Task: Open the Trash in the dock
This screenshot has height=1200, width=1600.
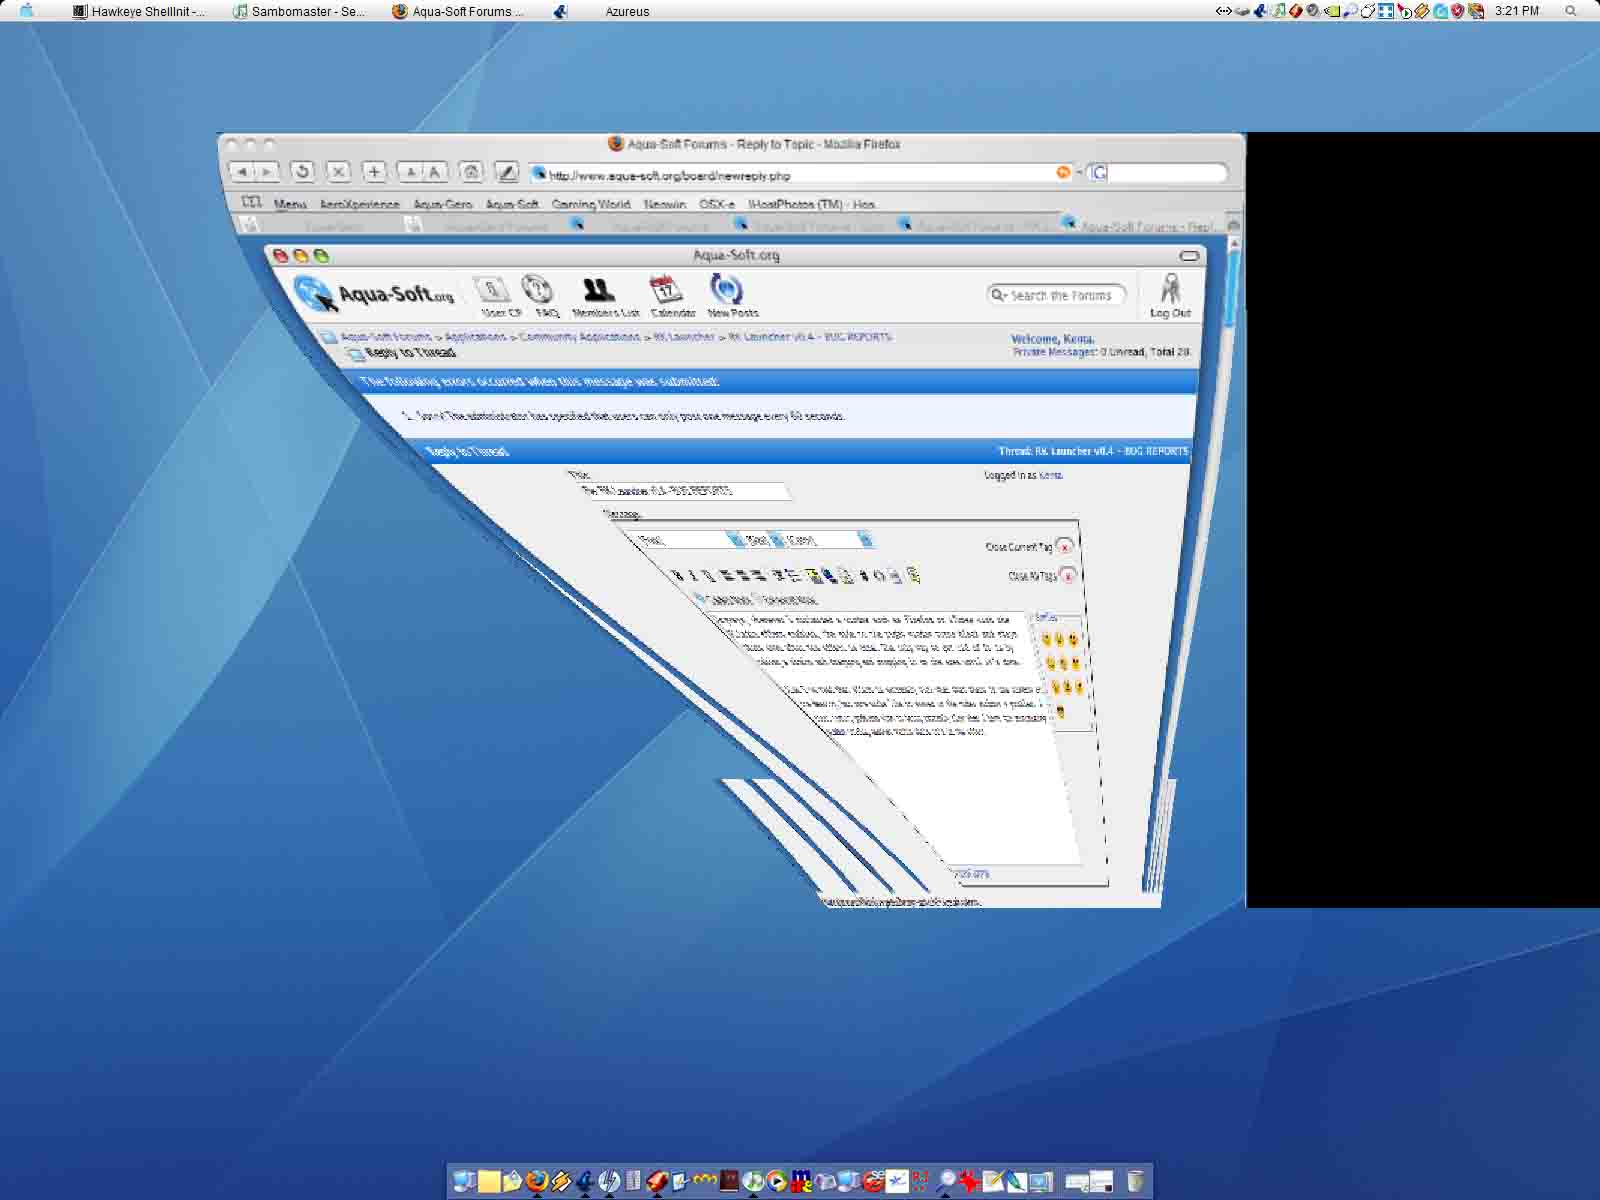Action: pyautogui.click(x=1135, y=1181)
